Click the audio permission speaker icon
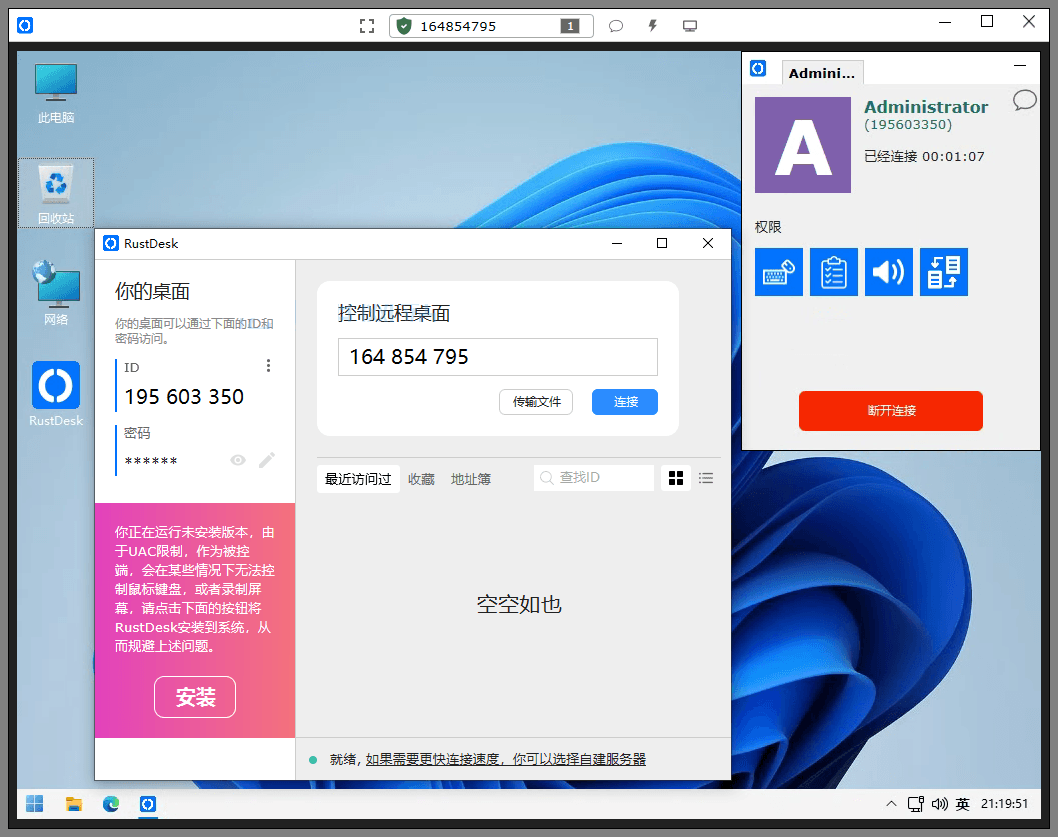Image resolution: width=1058 pixels, height=837 pixels. [889, 271]
